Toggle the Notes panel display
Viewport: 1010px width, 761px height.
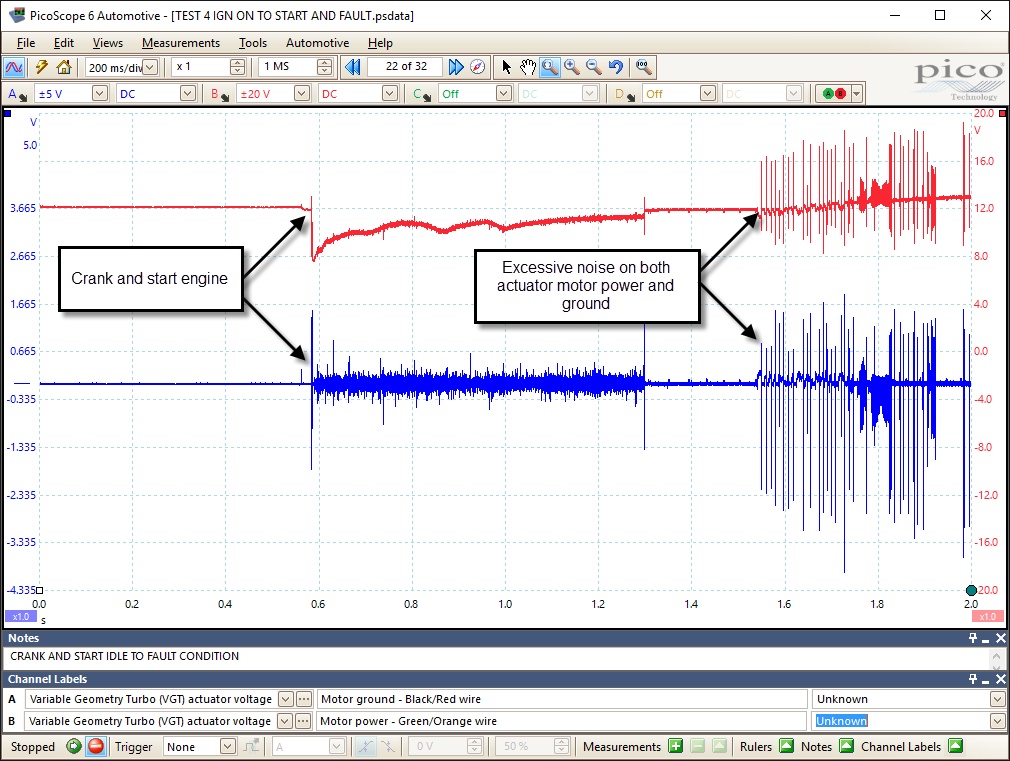pyautogui.click(x=845, y=746)
